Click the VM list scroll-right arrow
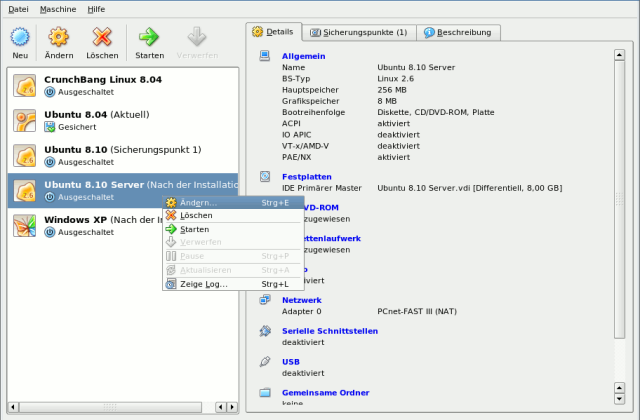The height and width of the screenshot is (420, 640). pos(232,407)
